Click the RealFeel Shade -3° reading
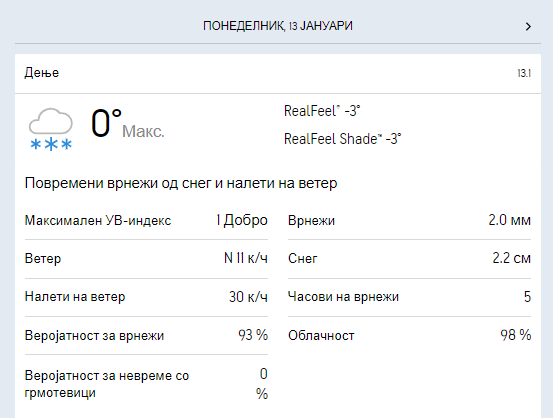The width and height of the screenshot is (553, 418). (x=342, y=139)
